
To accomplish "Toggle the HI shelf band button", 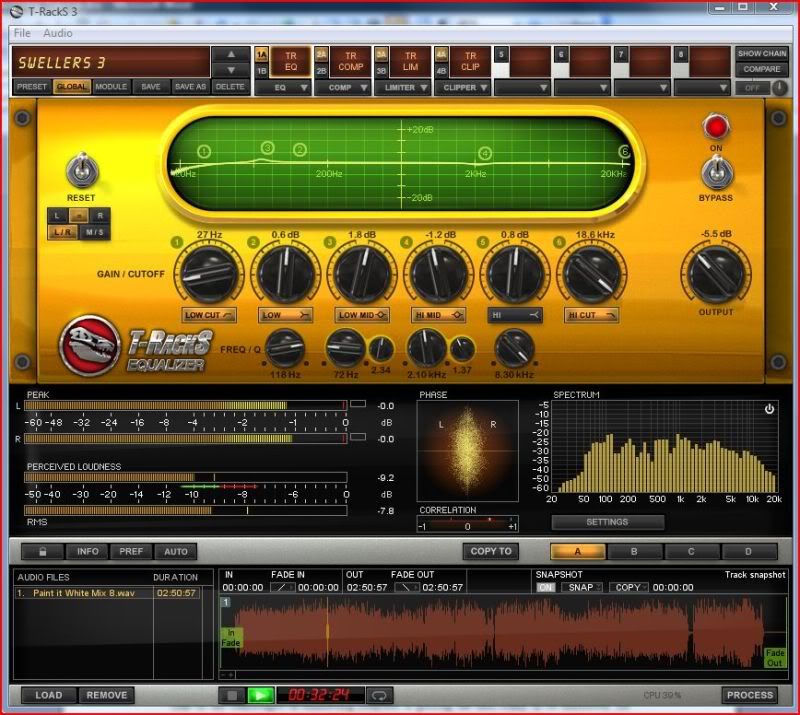I will (x=515, y=315).
